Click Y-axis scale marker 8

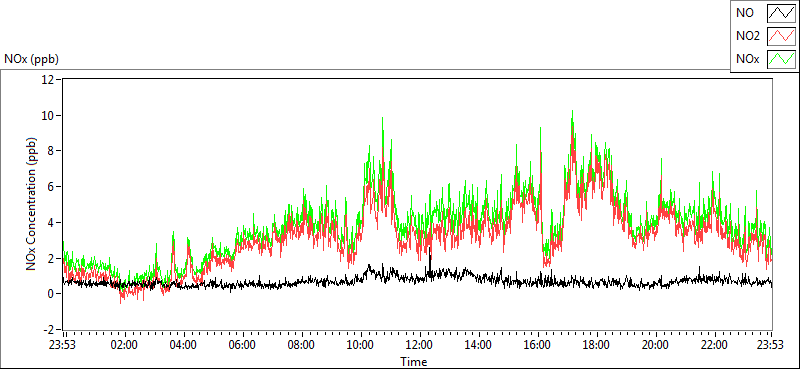[x=52, y=151]
